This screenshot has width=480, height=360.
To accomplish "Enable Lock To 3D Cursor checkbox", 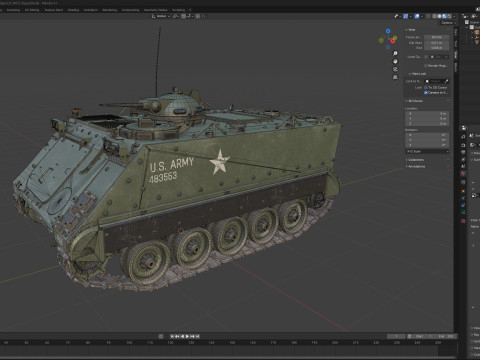I will [x=426, y=87].
